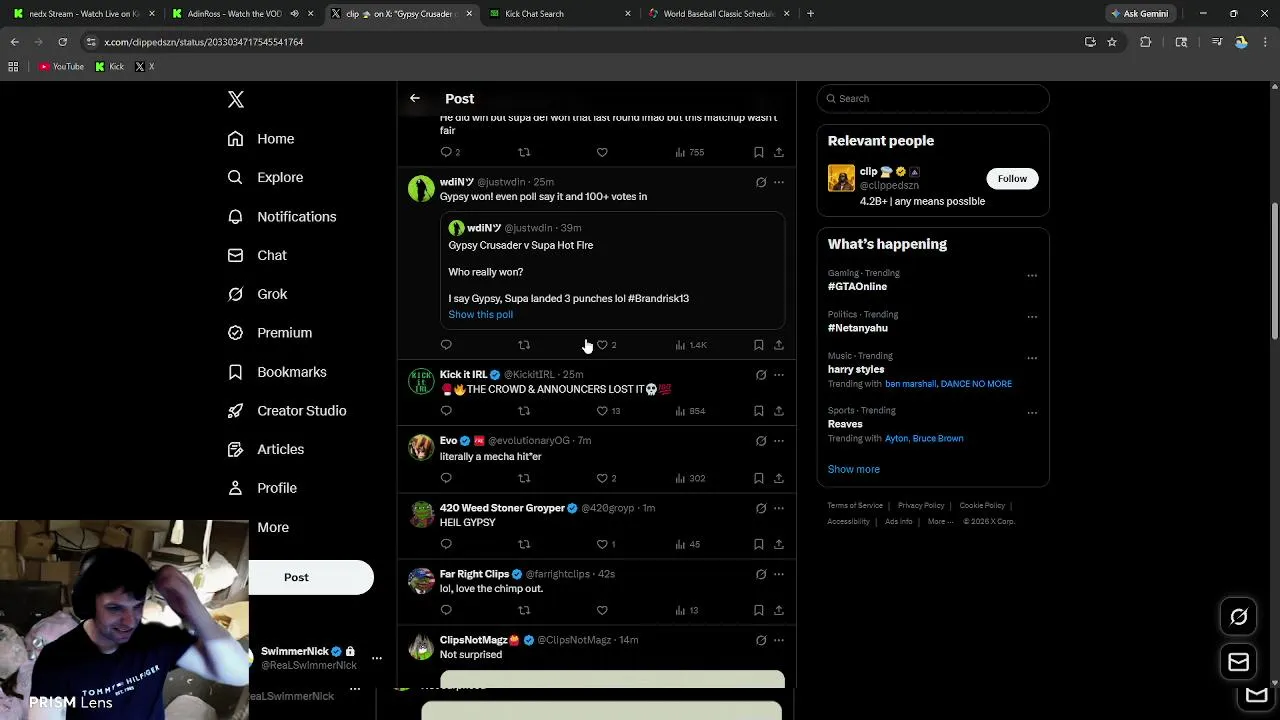Image resolution: width=1280 pixels, height=720 pixels.
Task: Like the wdiN post about Gypsy winning
Action: 602,345
